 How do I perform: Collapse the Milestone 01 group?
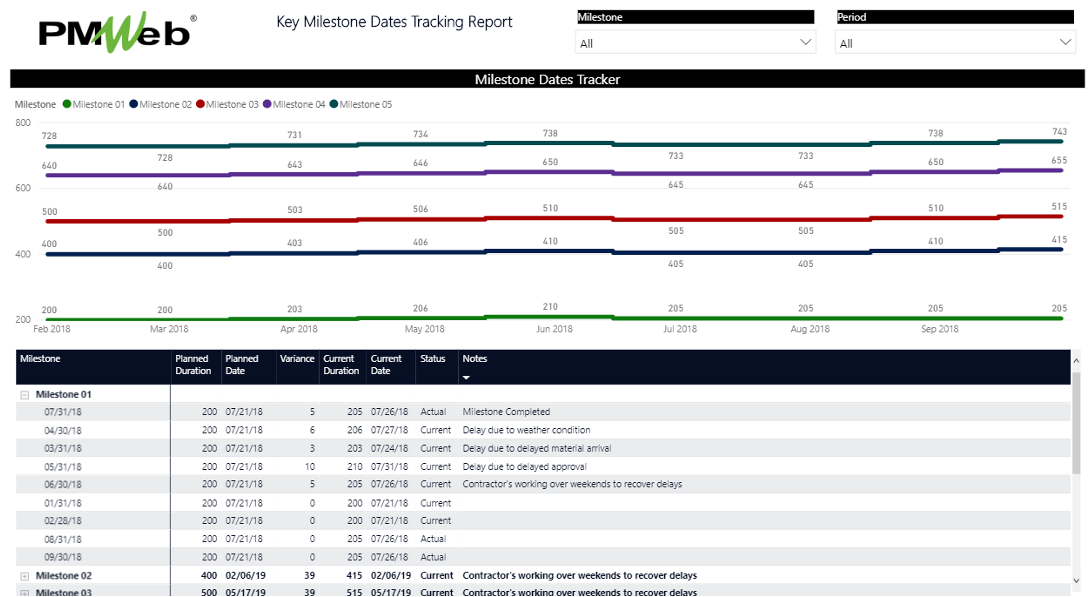pyautogui.click(x=24, y=395)
